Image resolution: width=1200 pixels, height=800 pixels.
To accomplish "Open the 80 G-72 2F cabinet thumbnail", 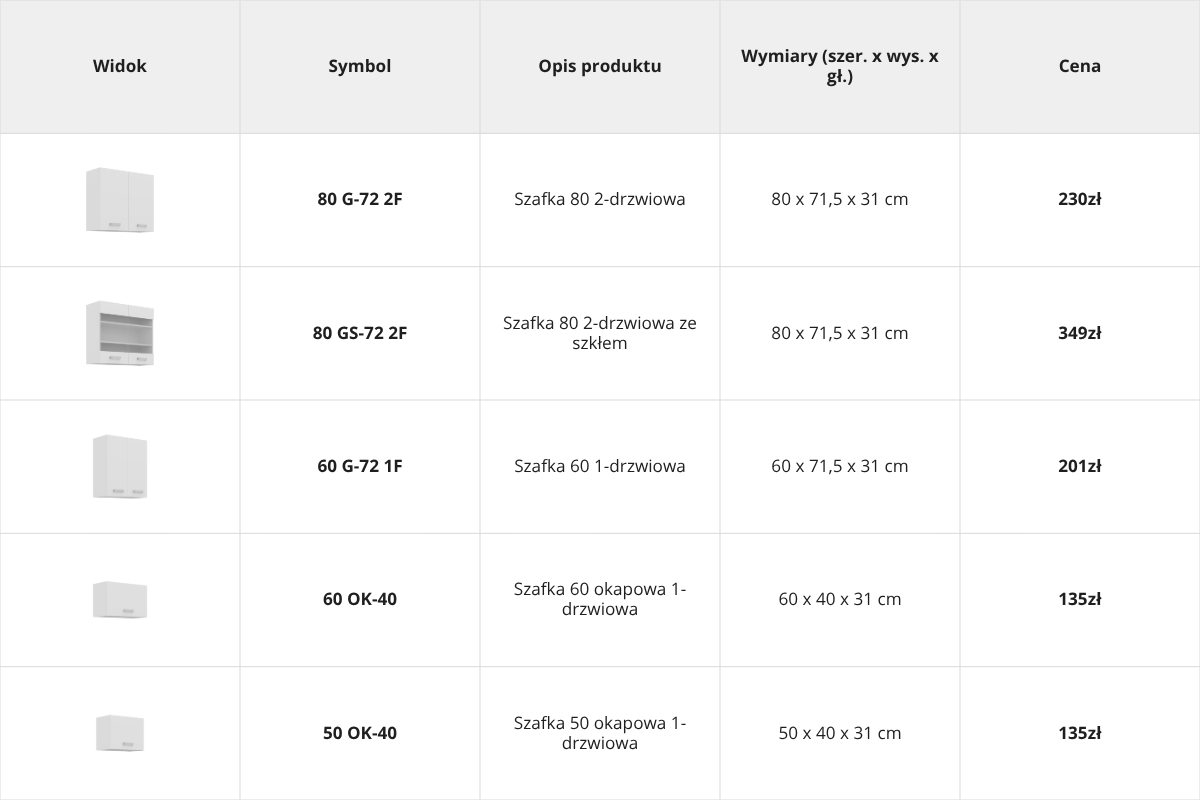I will [120, 200].
